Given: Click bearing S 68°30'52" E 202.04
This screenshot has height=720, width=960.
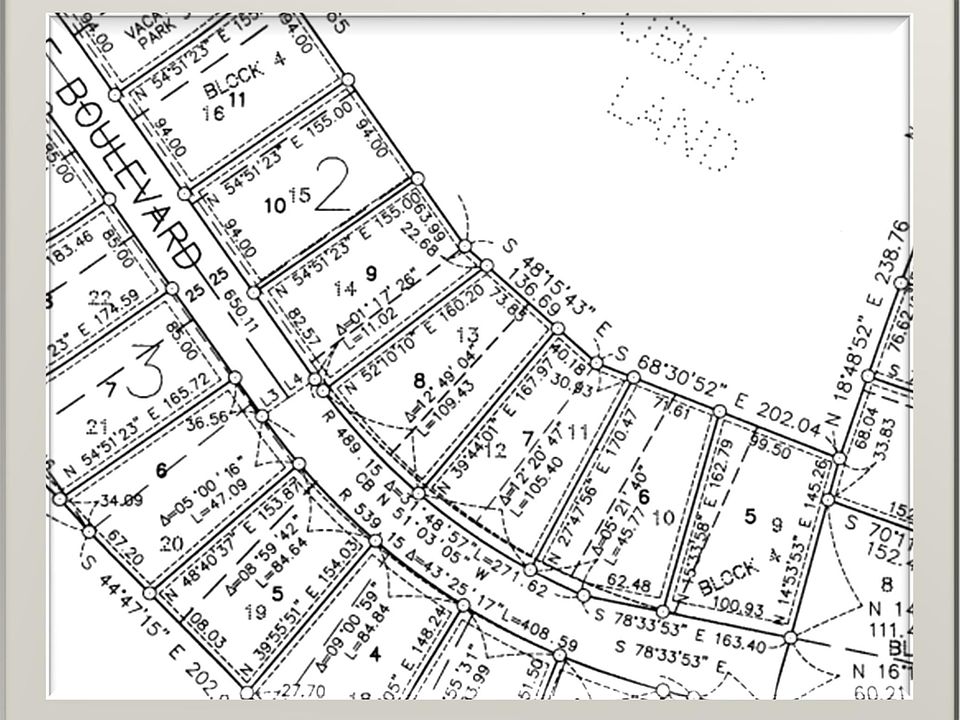Looking at the screenshot, I should (718, 391).
